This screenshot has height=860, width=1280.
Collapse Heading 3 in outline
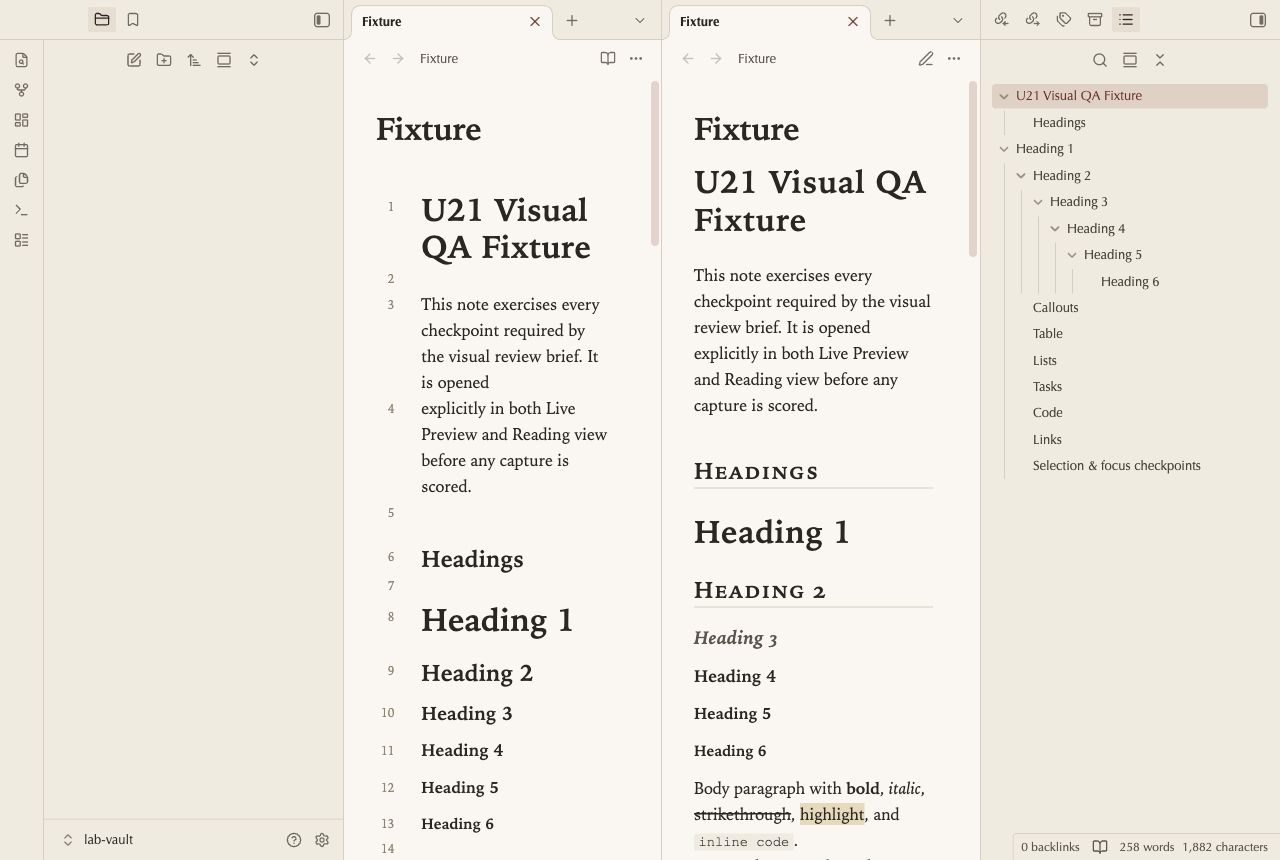[x=1038, y=202]
